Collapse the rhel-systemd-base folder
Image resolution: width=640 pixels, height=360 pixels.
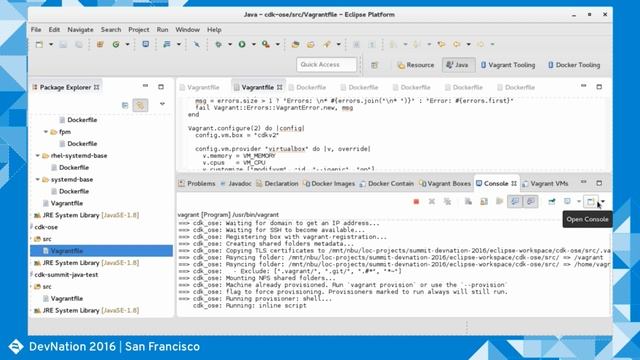(38, 156)
